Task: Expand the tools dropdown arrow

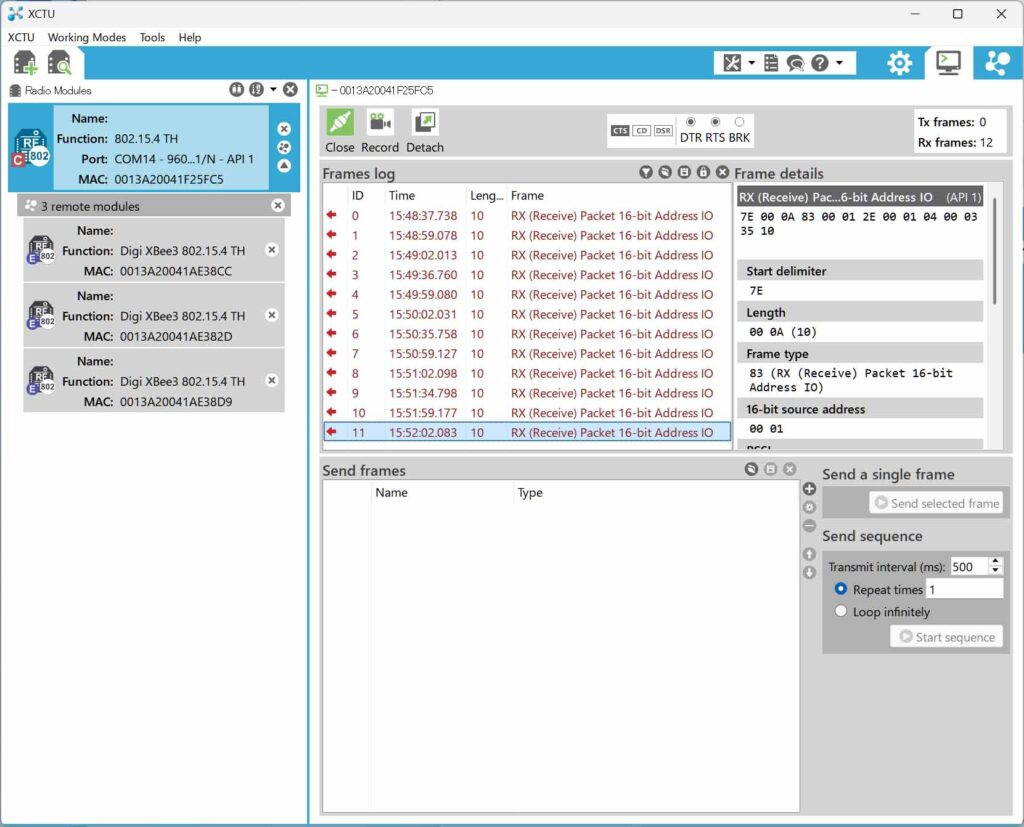Action: point(752,63)
